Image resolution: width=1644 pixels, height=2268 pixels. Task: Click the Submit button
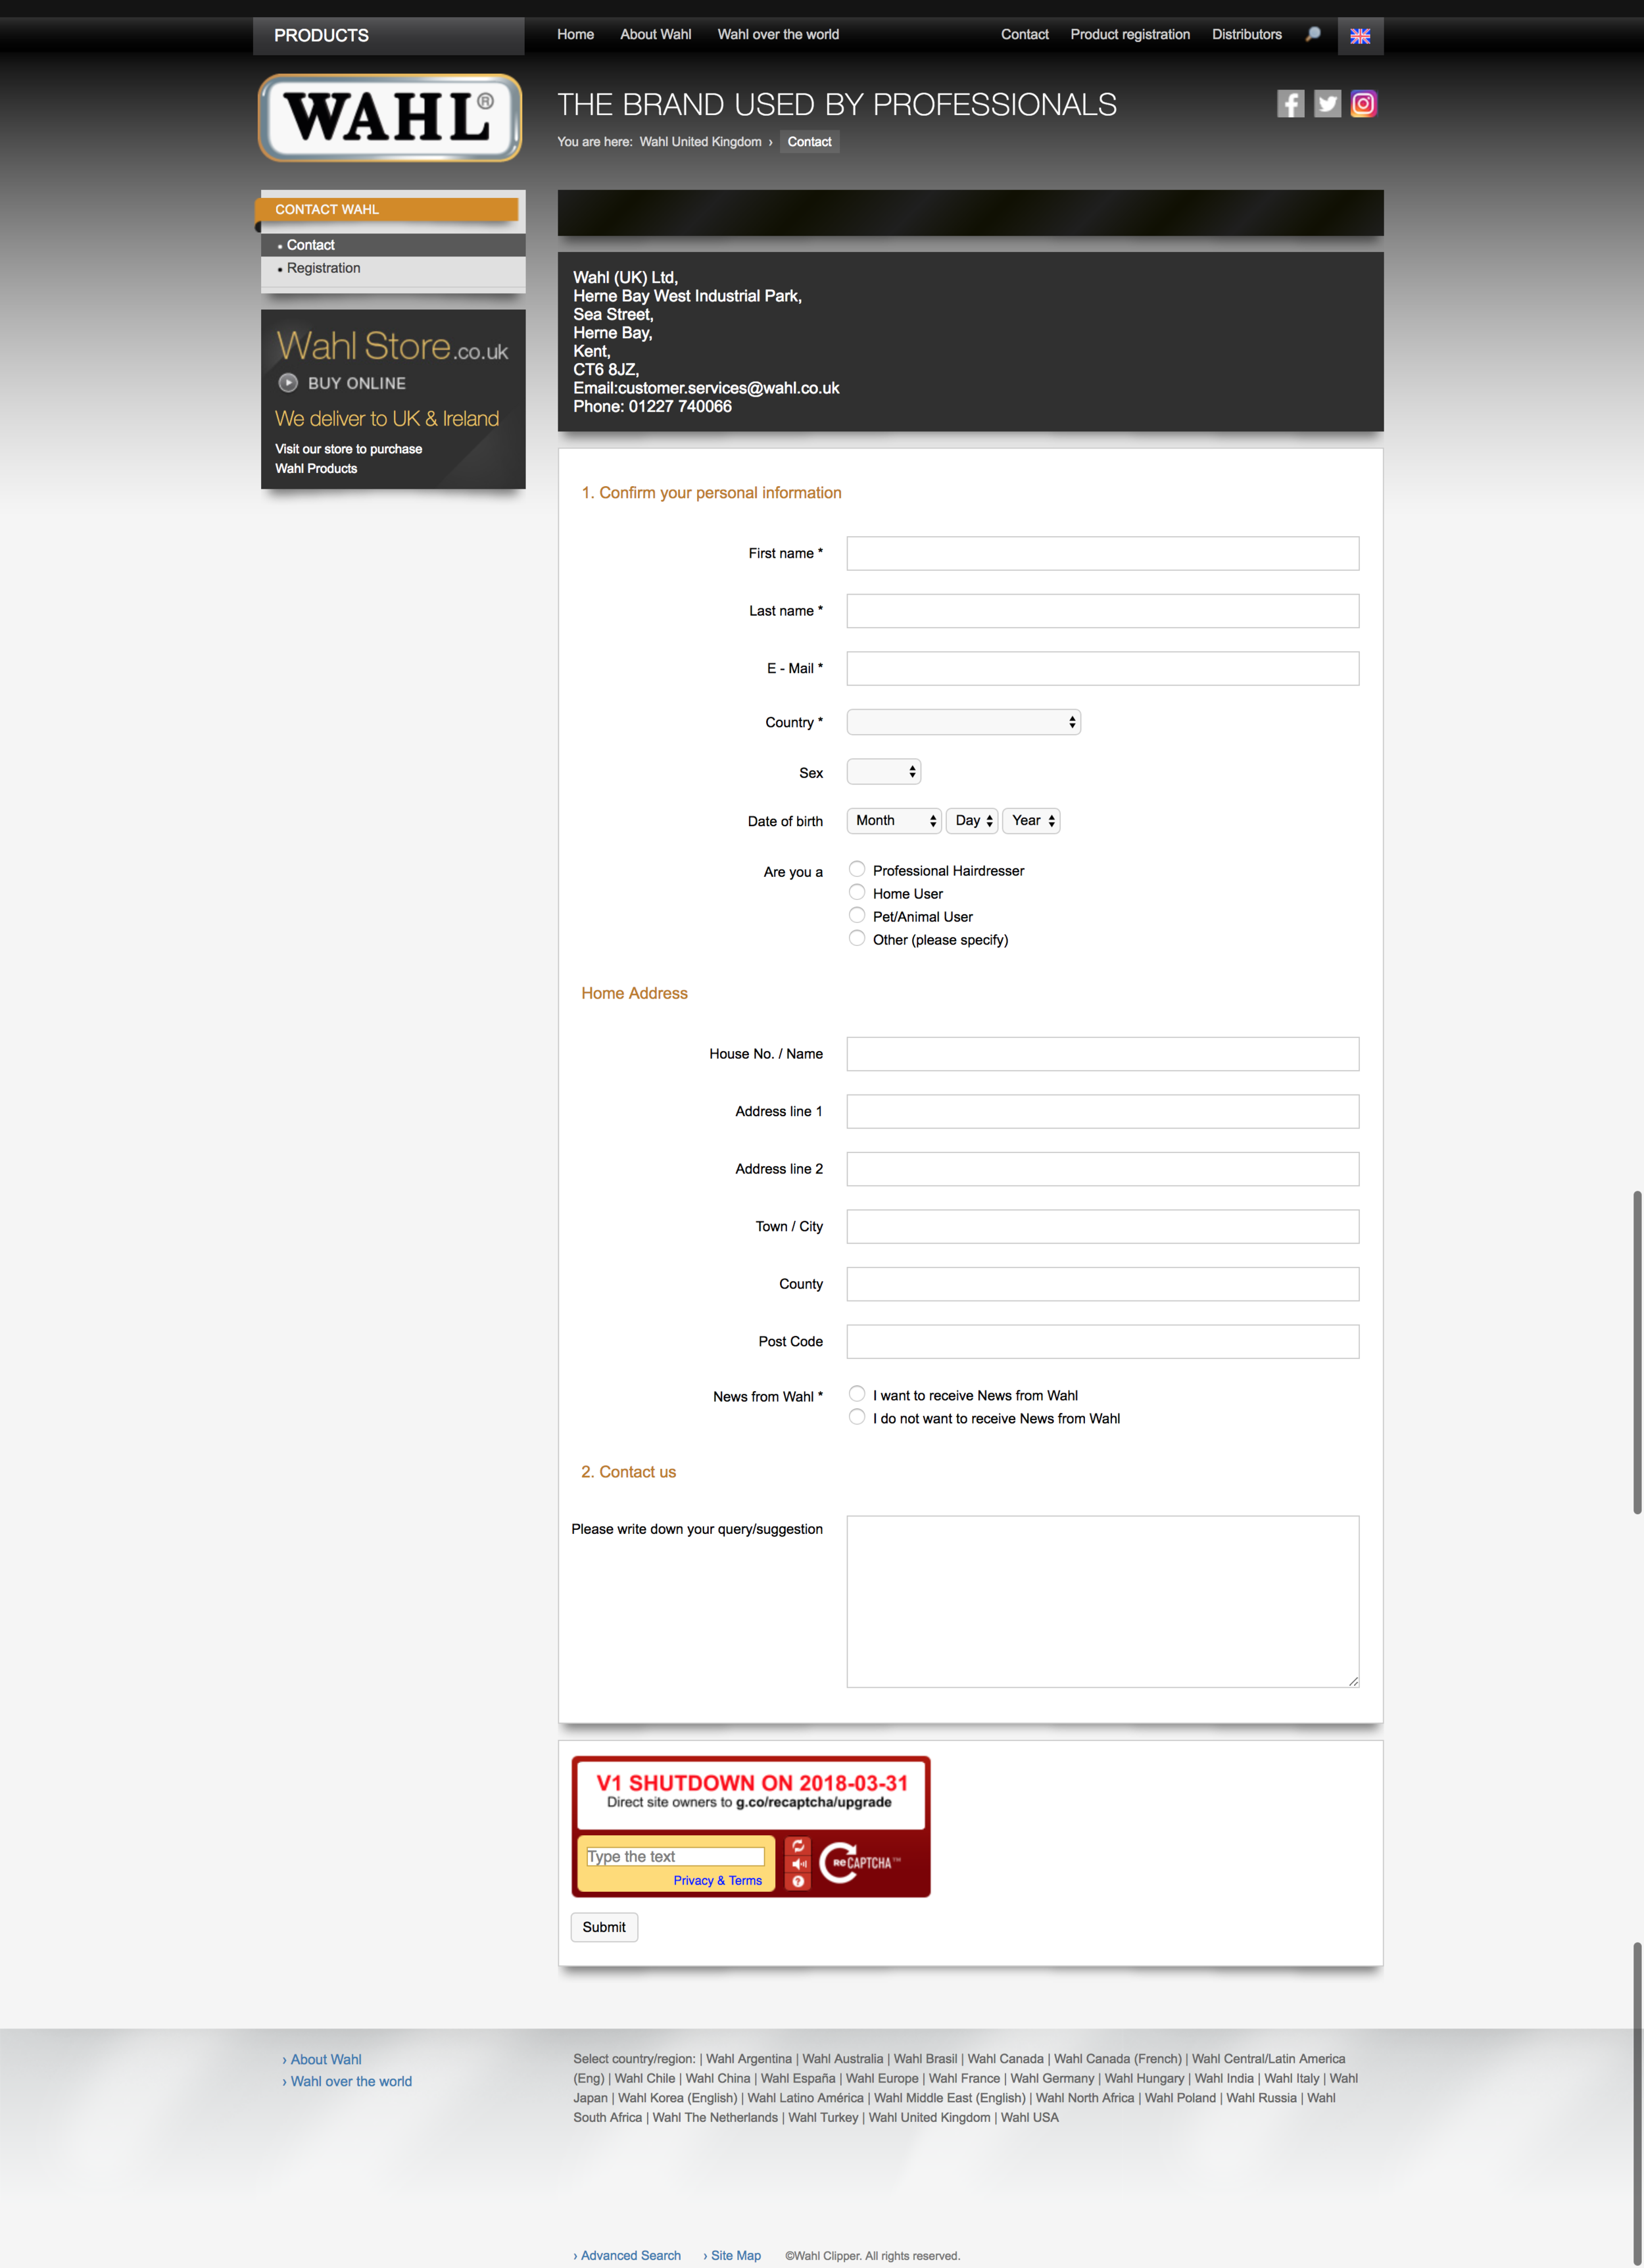point(604,1927)
